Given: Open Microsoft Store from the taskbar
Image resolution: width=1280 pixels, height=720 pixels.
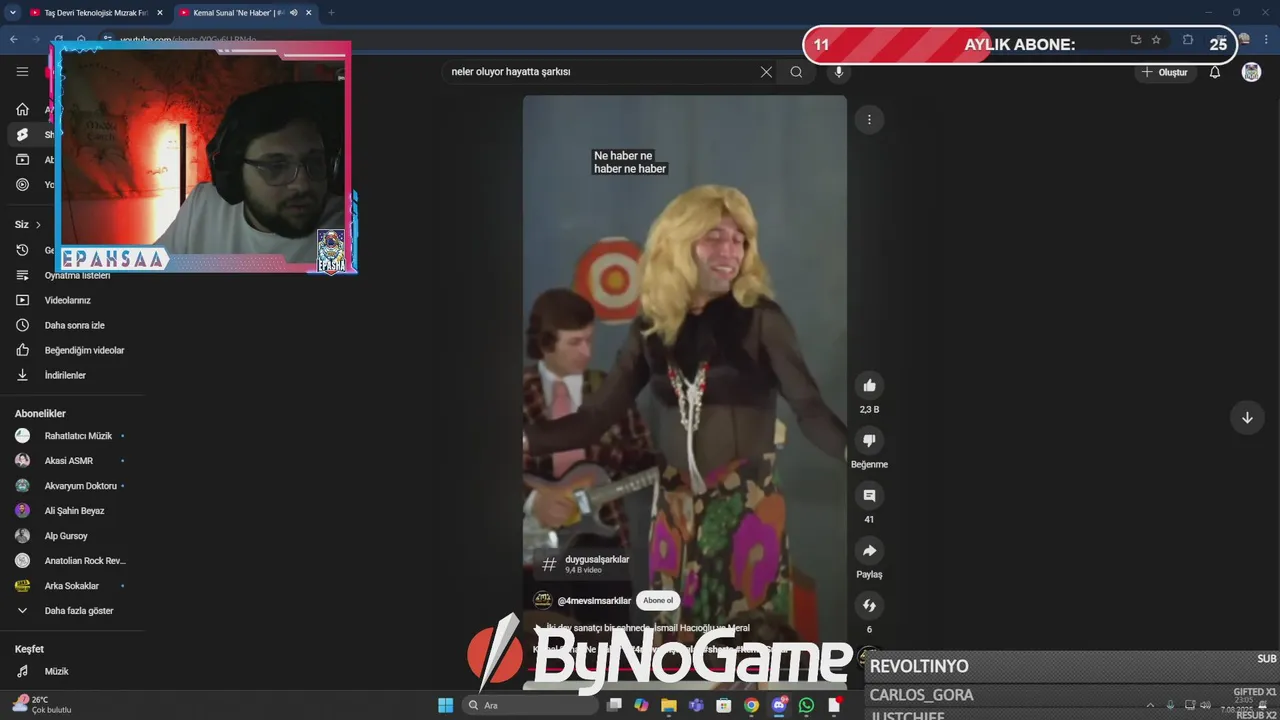Looking at the screenshot, I should [723, 705].
